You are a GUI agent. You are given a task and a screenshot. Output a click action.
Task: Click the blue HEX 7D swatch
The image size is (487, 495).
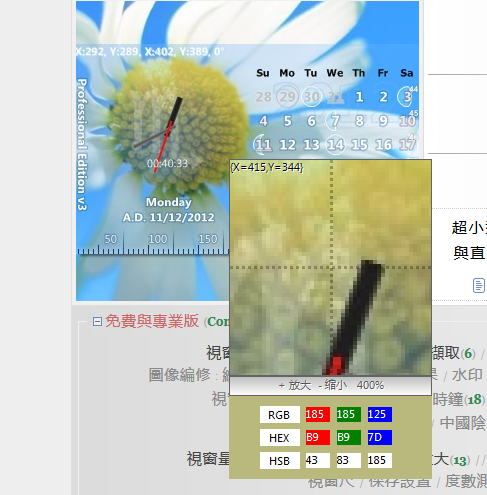coord(380,437)
